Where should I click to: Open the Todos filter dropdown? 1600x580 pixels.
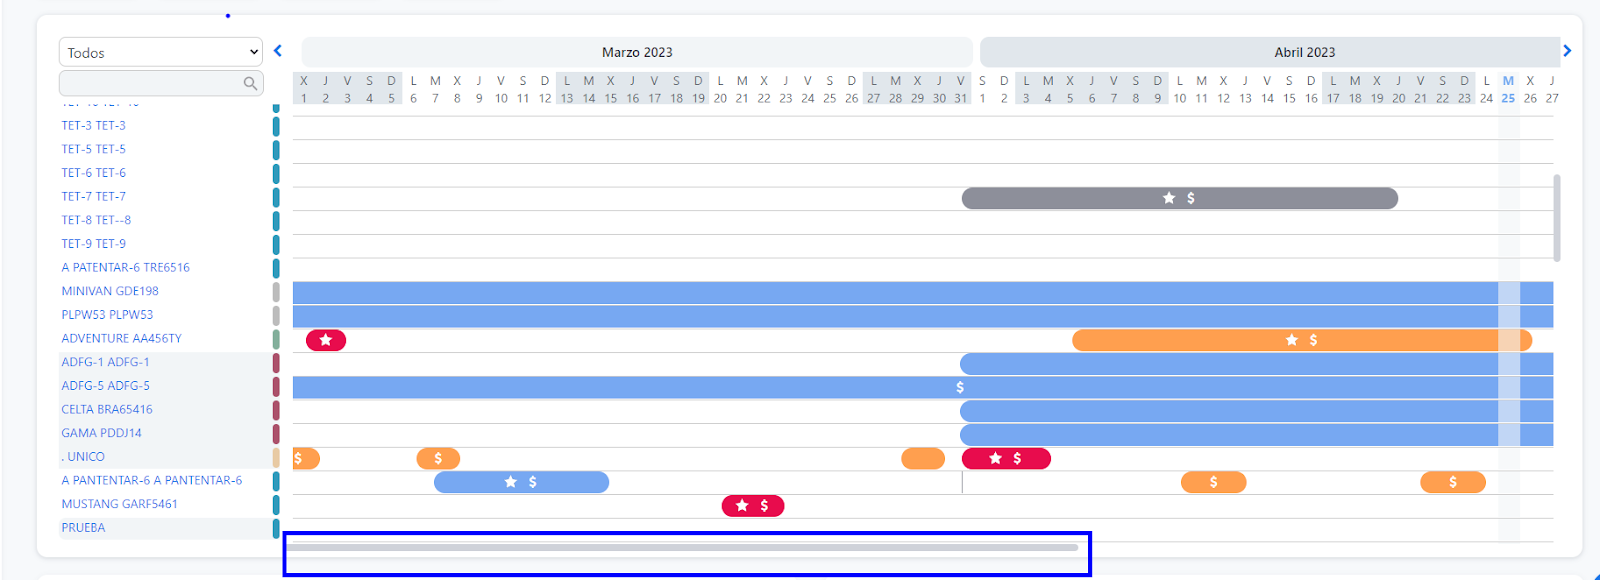click(x=161, y=52)
